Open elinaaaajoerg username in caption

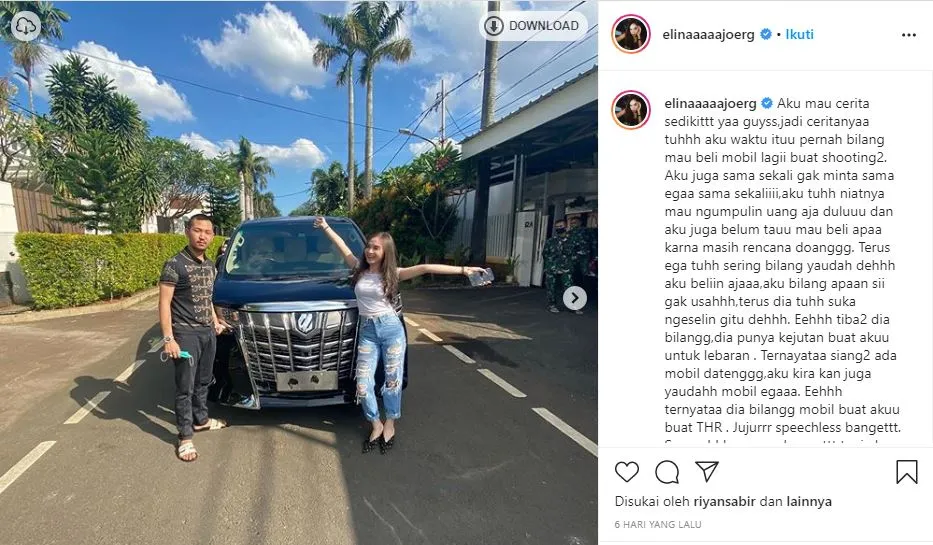coord(710,104)
